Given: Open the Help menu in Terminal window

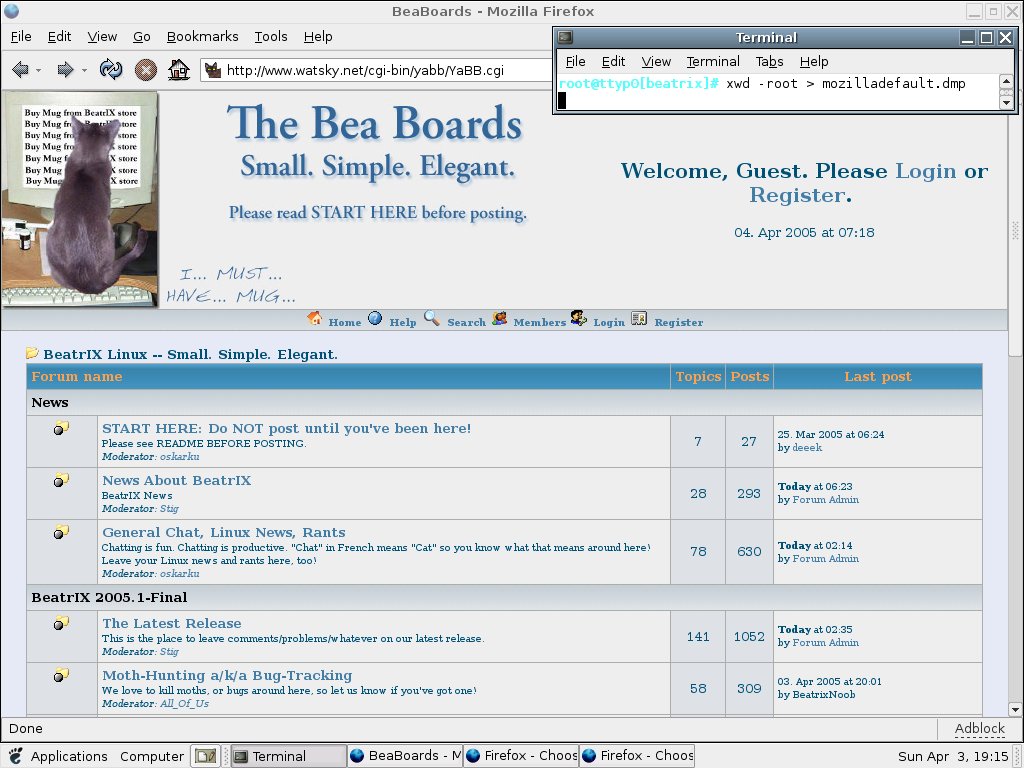Looking at the screenshot, I should coord(814,61).
